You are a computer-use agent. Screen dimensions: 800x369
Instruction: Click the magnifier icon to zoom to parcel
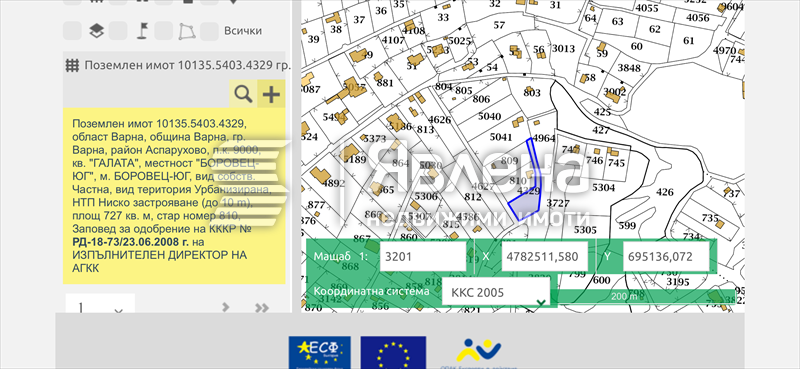(x=243, y=94)
